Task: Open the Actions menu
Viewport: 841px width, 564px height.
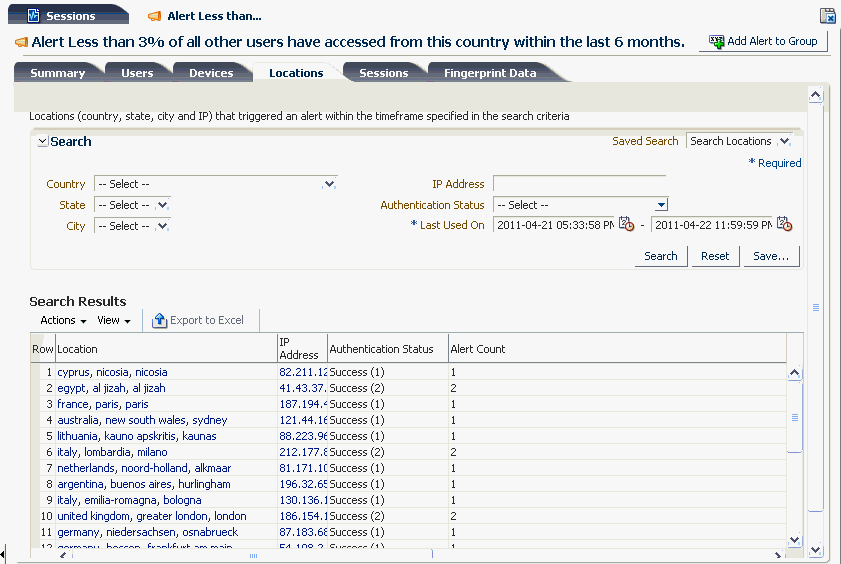Action: [x=63, y=320]
